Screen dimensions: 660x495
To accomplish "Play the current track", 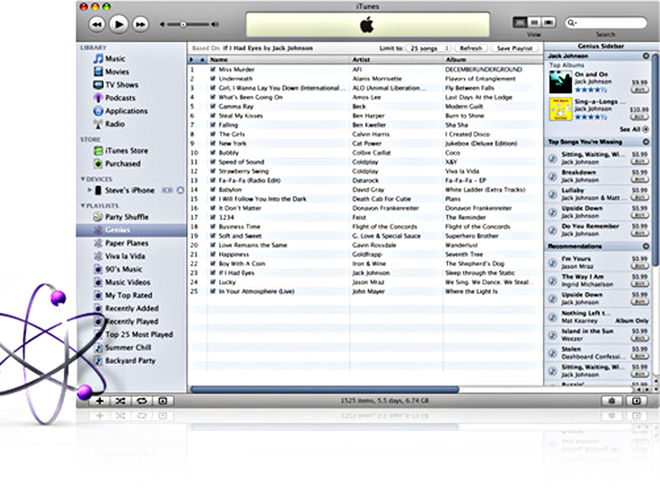I will pyautogui.click(x=119, y=24).
